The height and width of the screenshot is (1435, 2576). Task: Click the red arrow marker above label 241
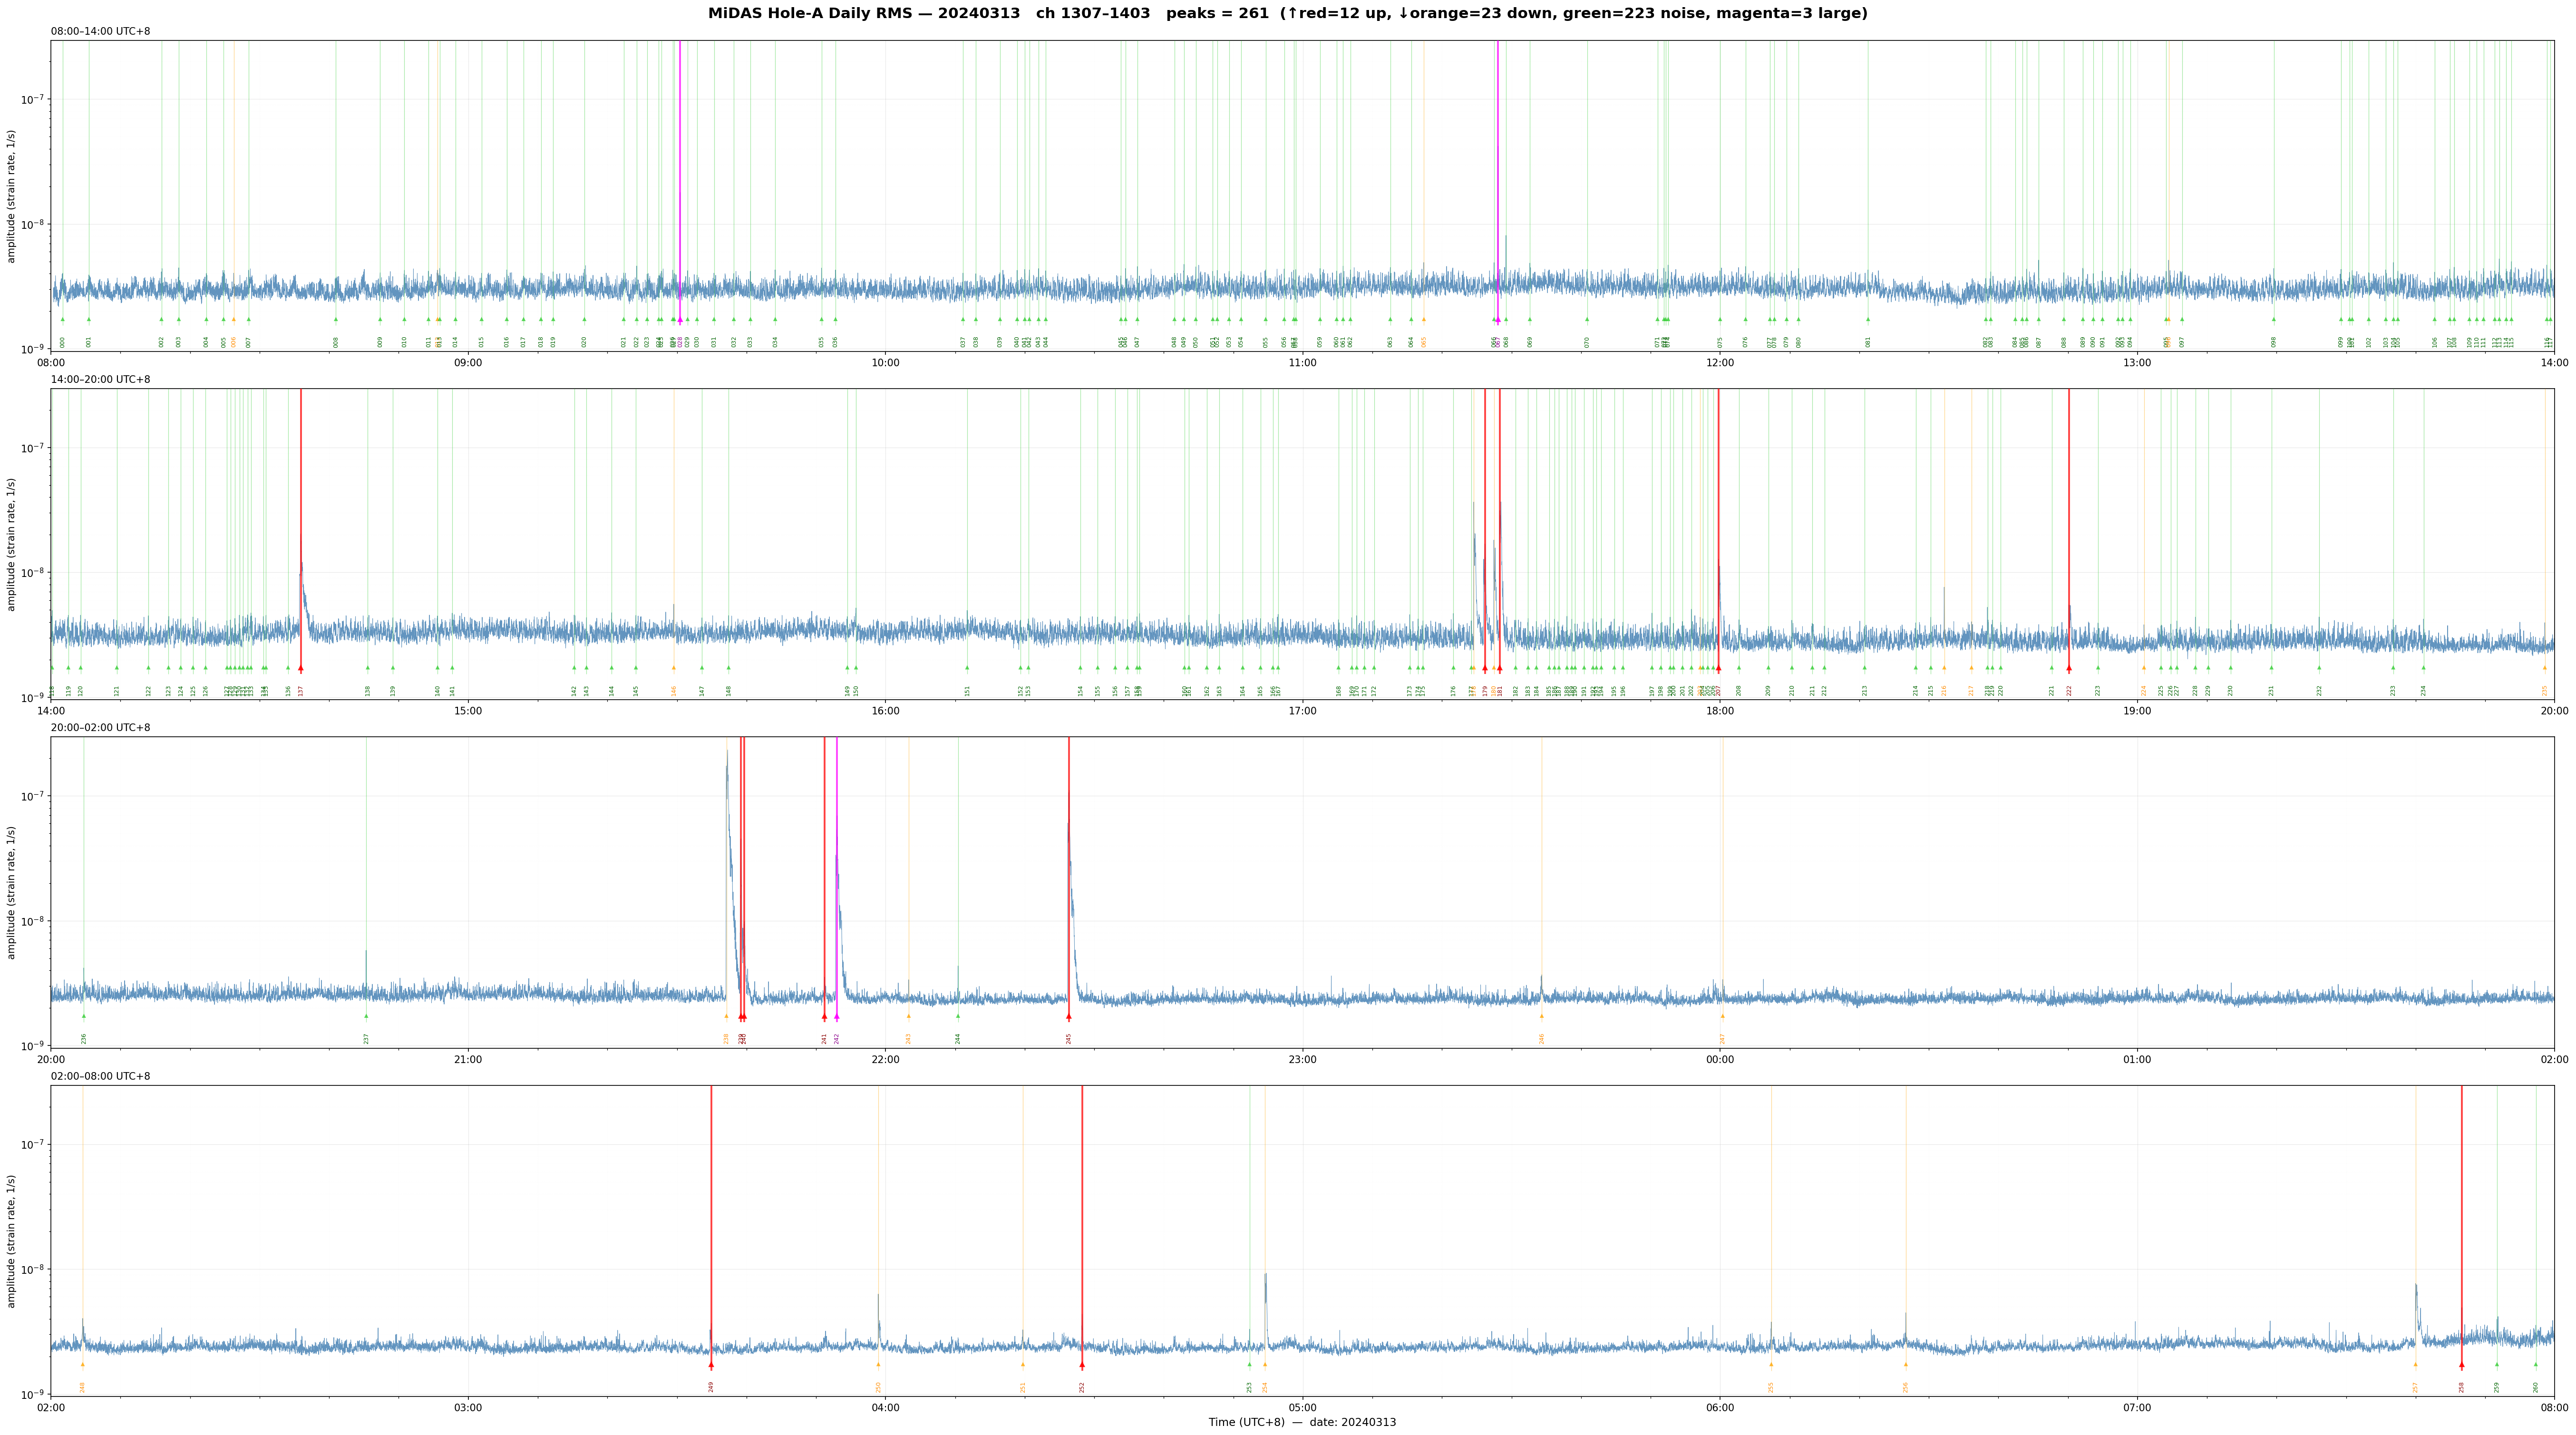click(x=825, y=1017)
